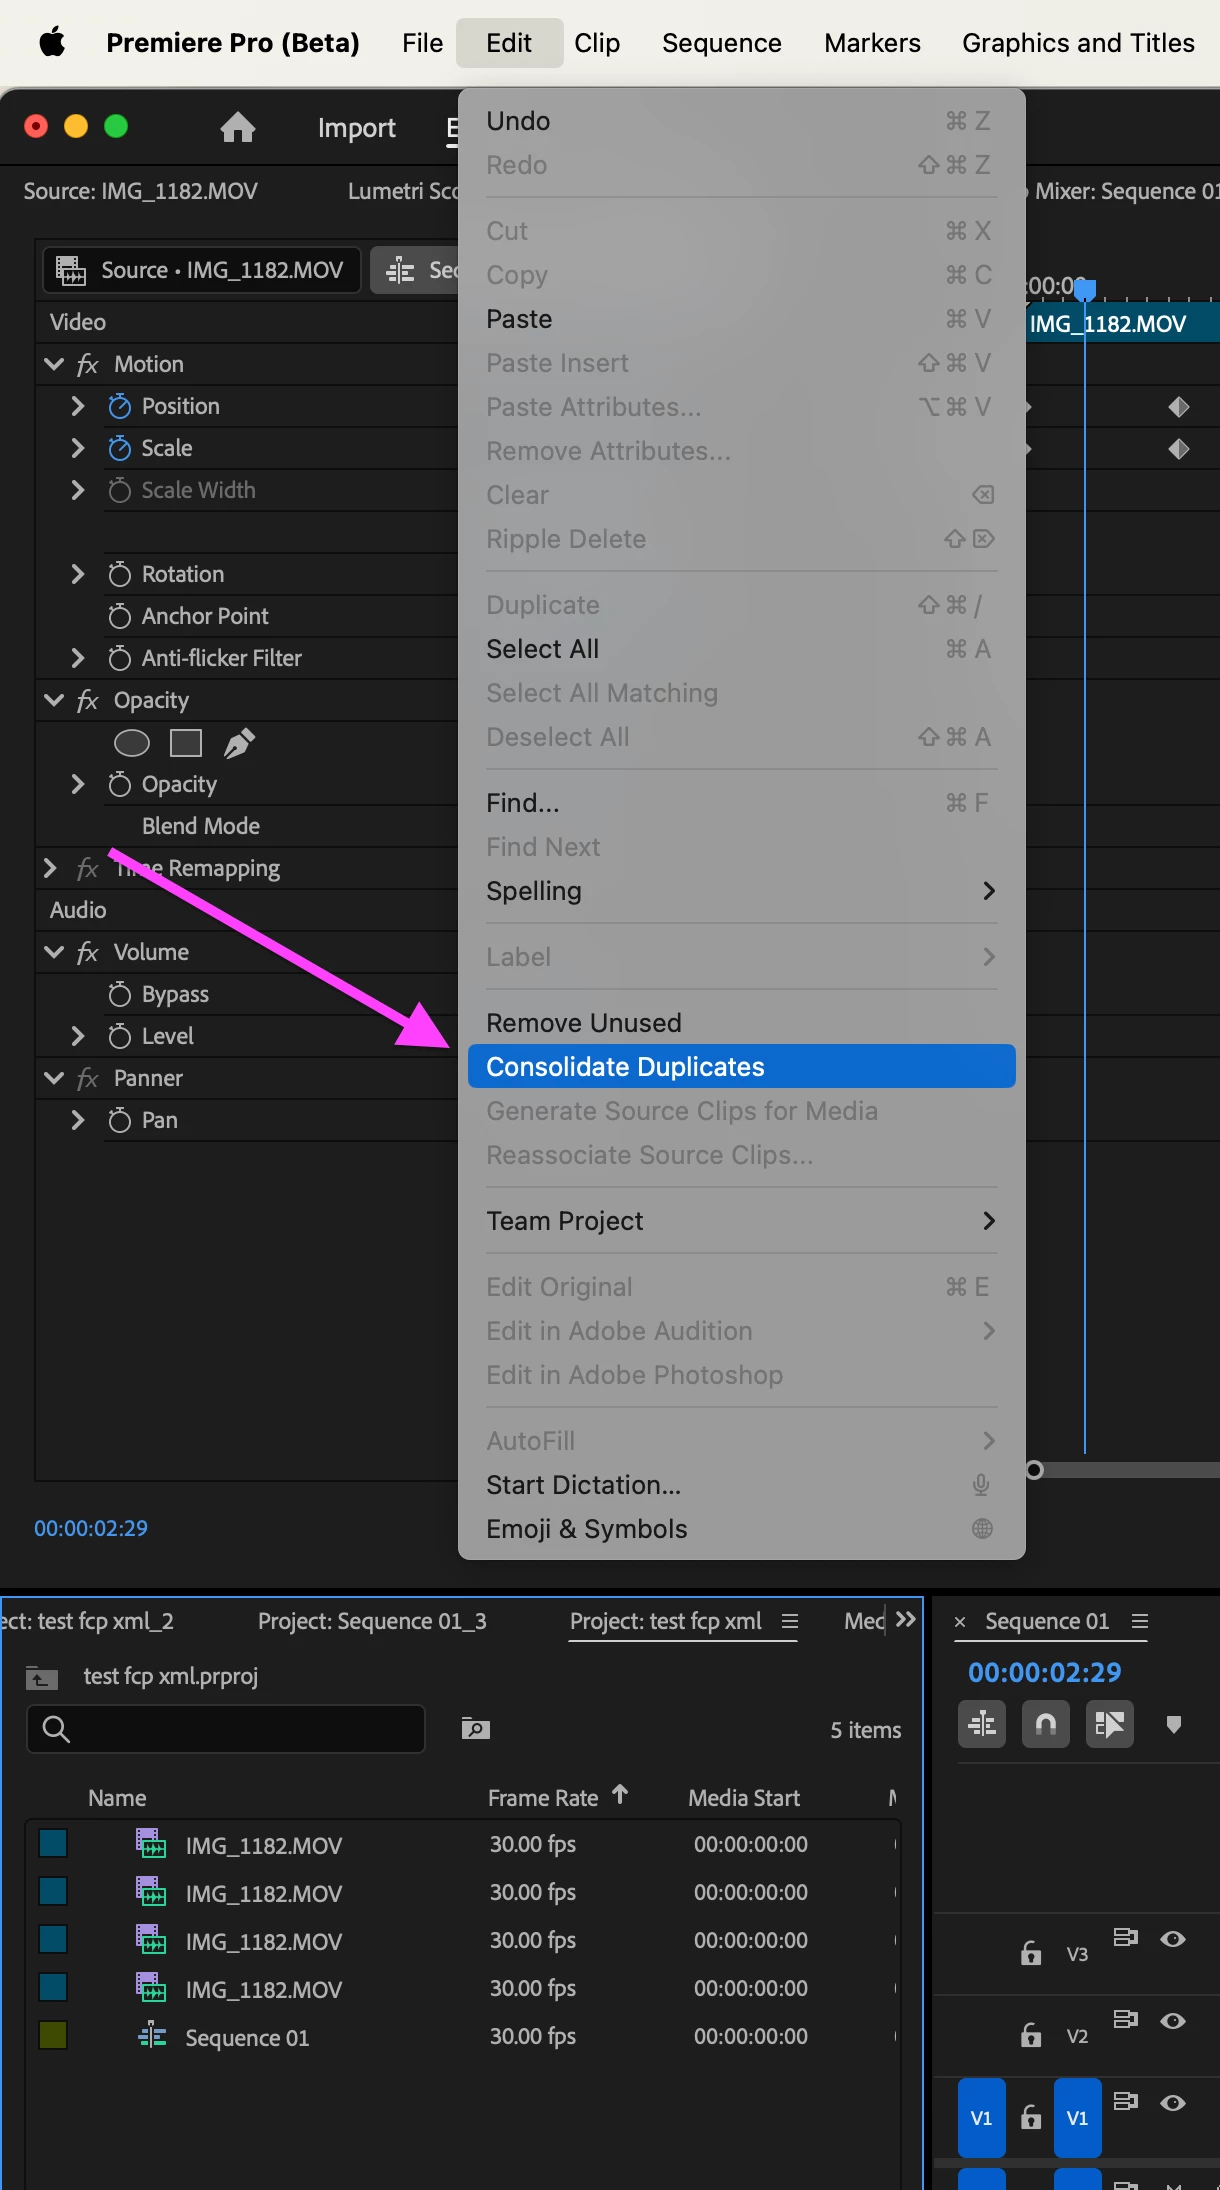
Task: Open Spelling submenu
Action: [741, 891]
